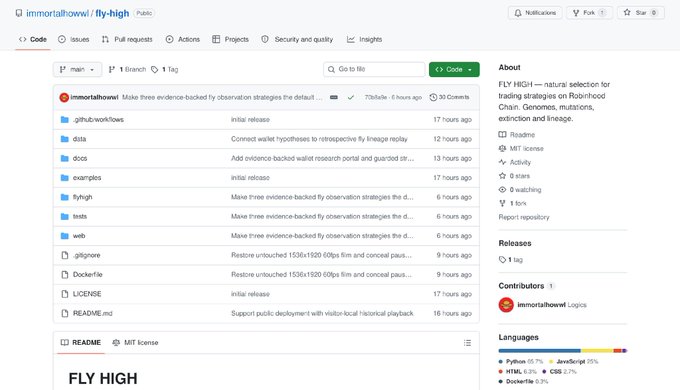Open the README.md file

tap(92, 314)
